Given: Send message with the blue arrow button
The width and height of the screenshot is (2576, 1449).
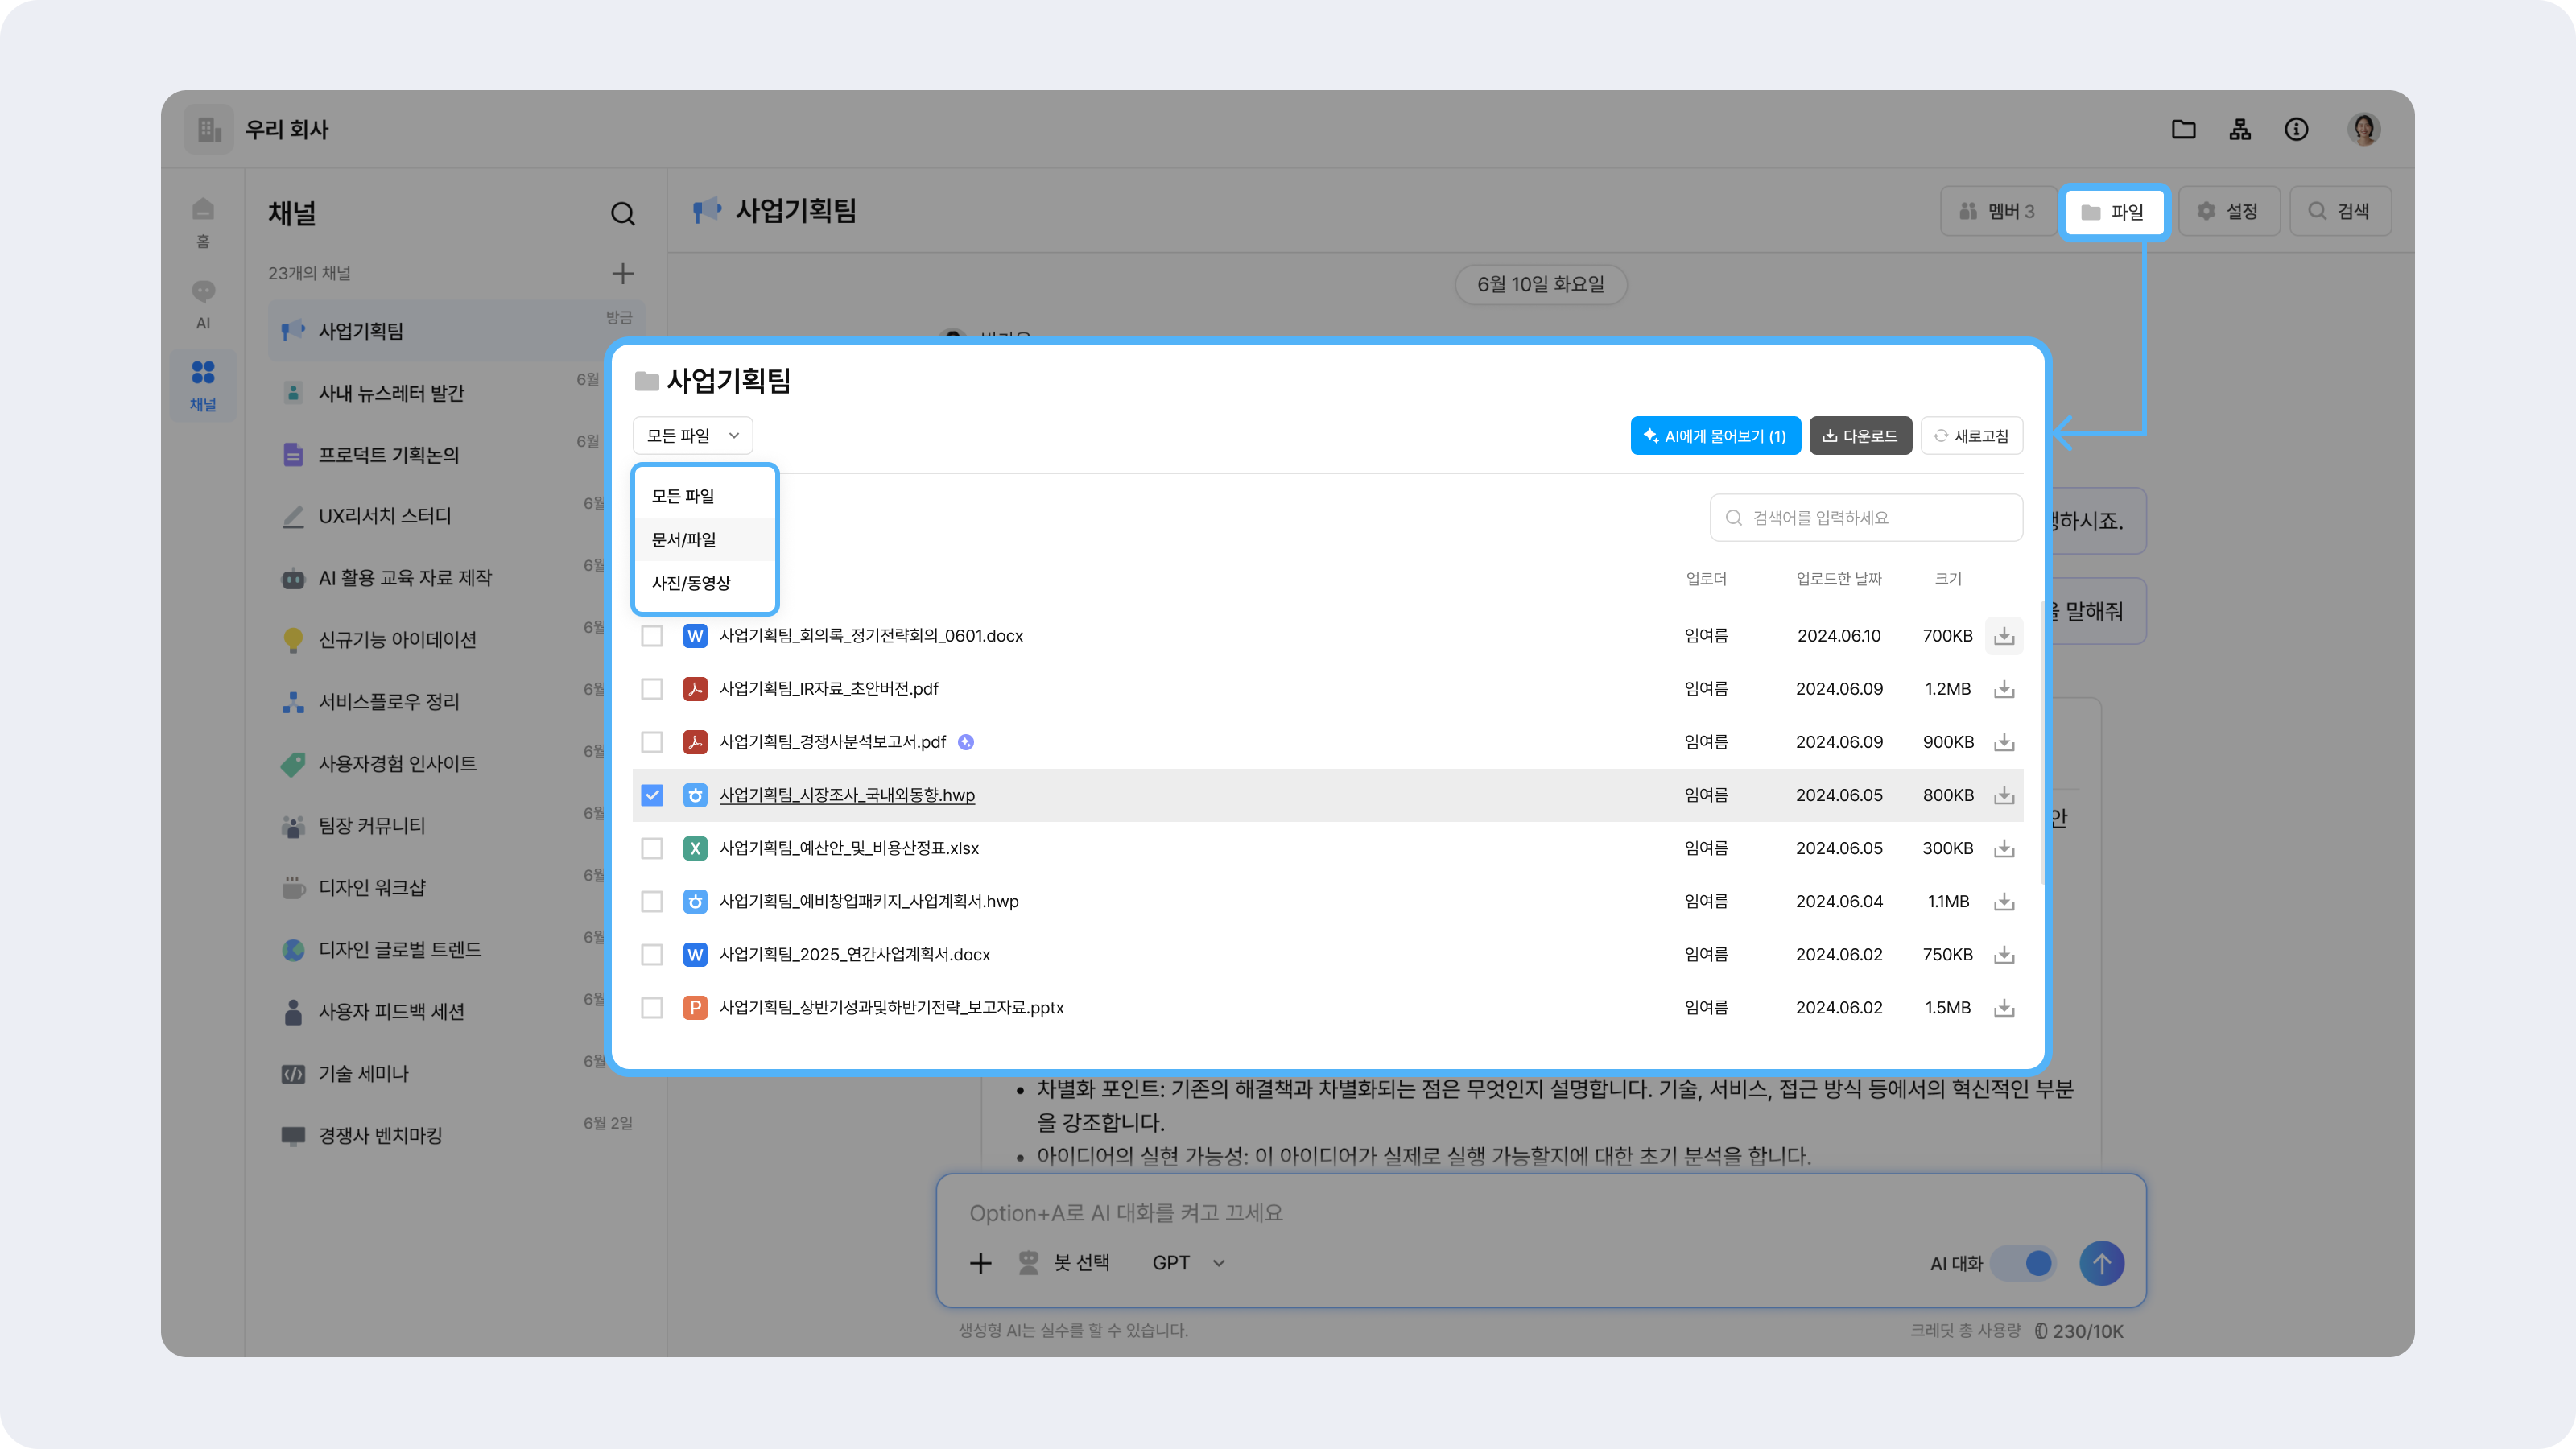Looking at the screenshot, I should click(2102, 1263).
